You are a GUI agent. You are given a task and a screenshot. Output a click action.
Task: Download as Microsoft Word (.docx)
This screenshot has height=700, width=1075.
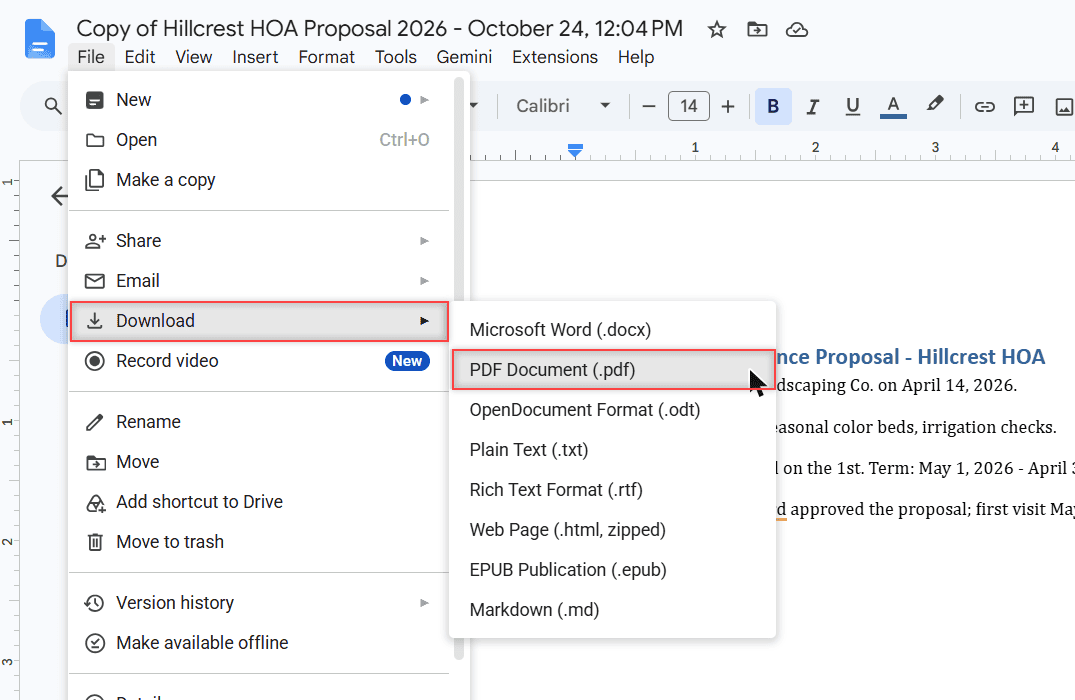613,330
